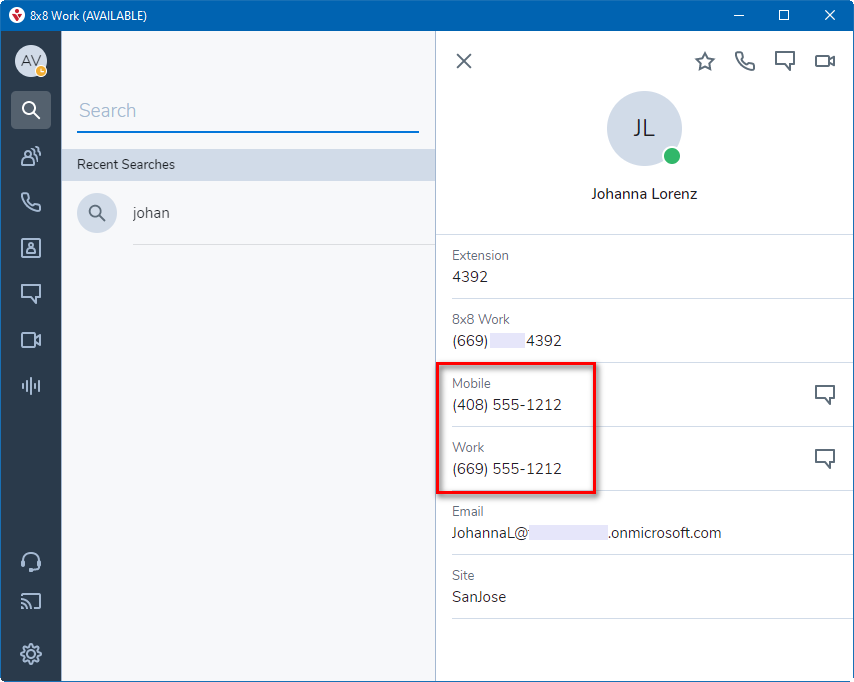Open Settings gear in sidebar
Viewport: 854px width, 682px height.
(31, 654)
